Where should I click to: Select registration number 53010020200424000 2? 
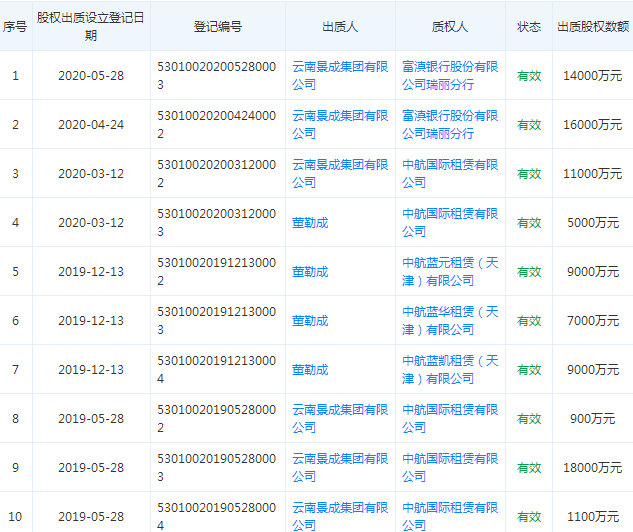[216, 124]
